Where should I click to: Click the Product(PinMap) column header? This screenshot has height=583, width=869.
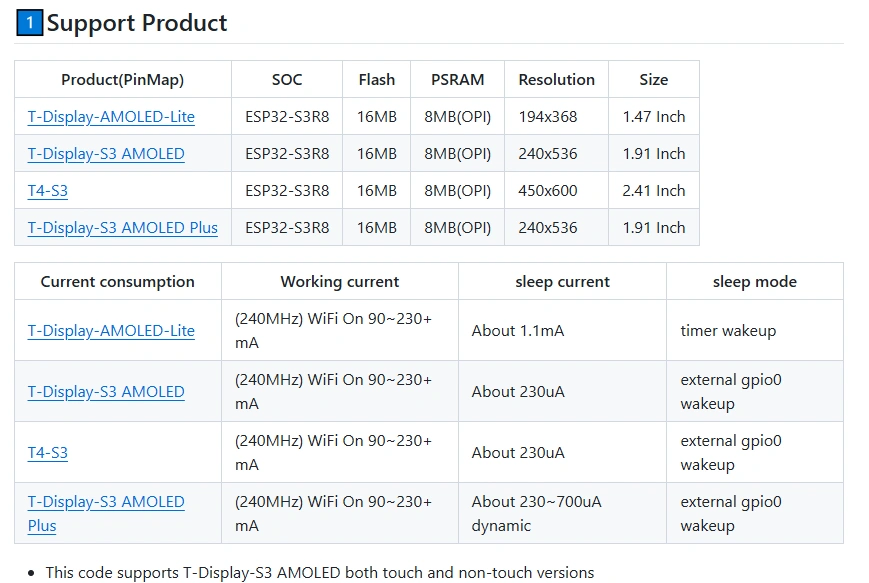[122, 80]
